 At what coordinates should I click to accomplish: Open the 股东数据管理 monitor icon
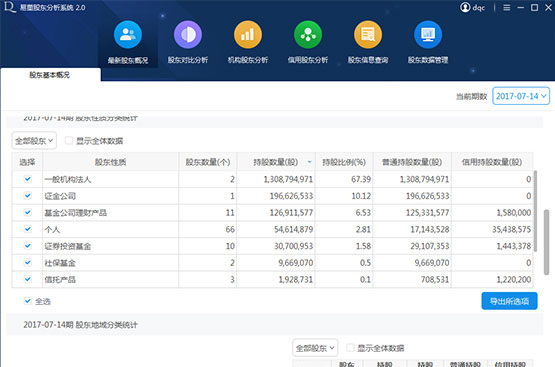tap(428, 35)
